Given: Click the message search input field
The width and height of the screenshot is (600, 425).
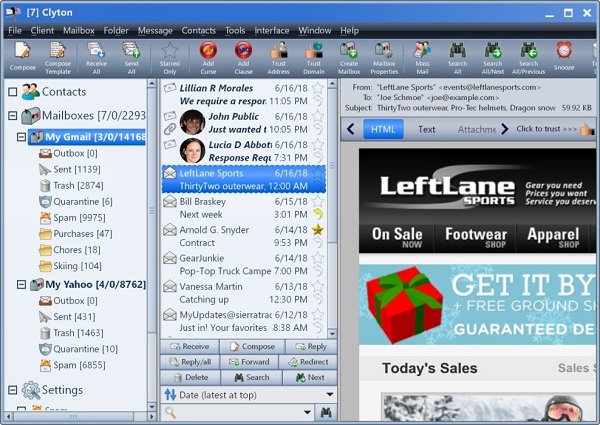Looking at the screenshot, I should (x=239, y=412).
